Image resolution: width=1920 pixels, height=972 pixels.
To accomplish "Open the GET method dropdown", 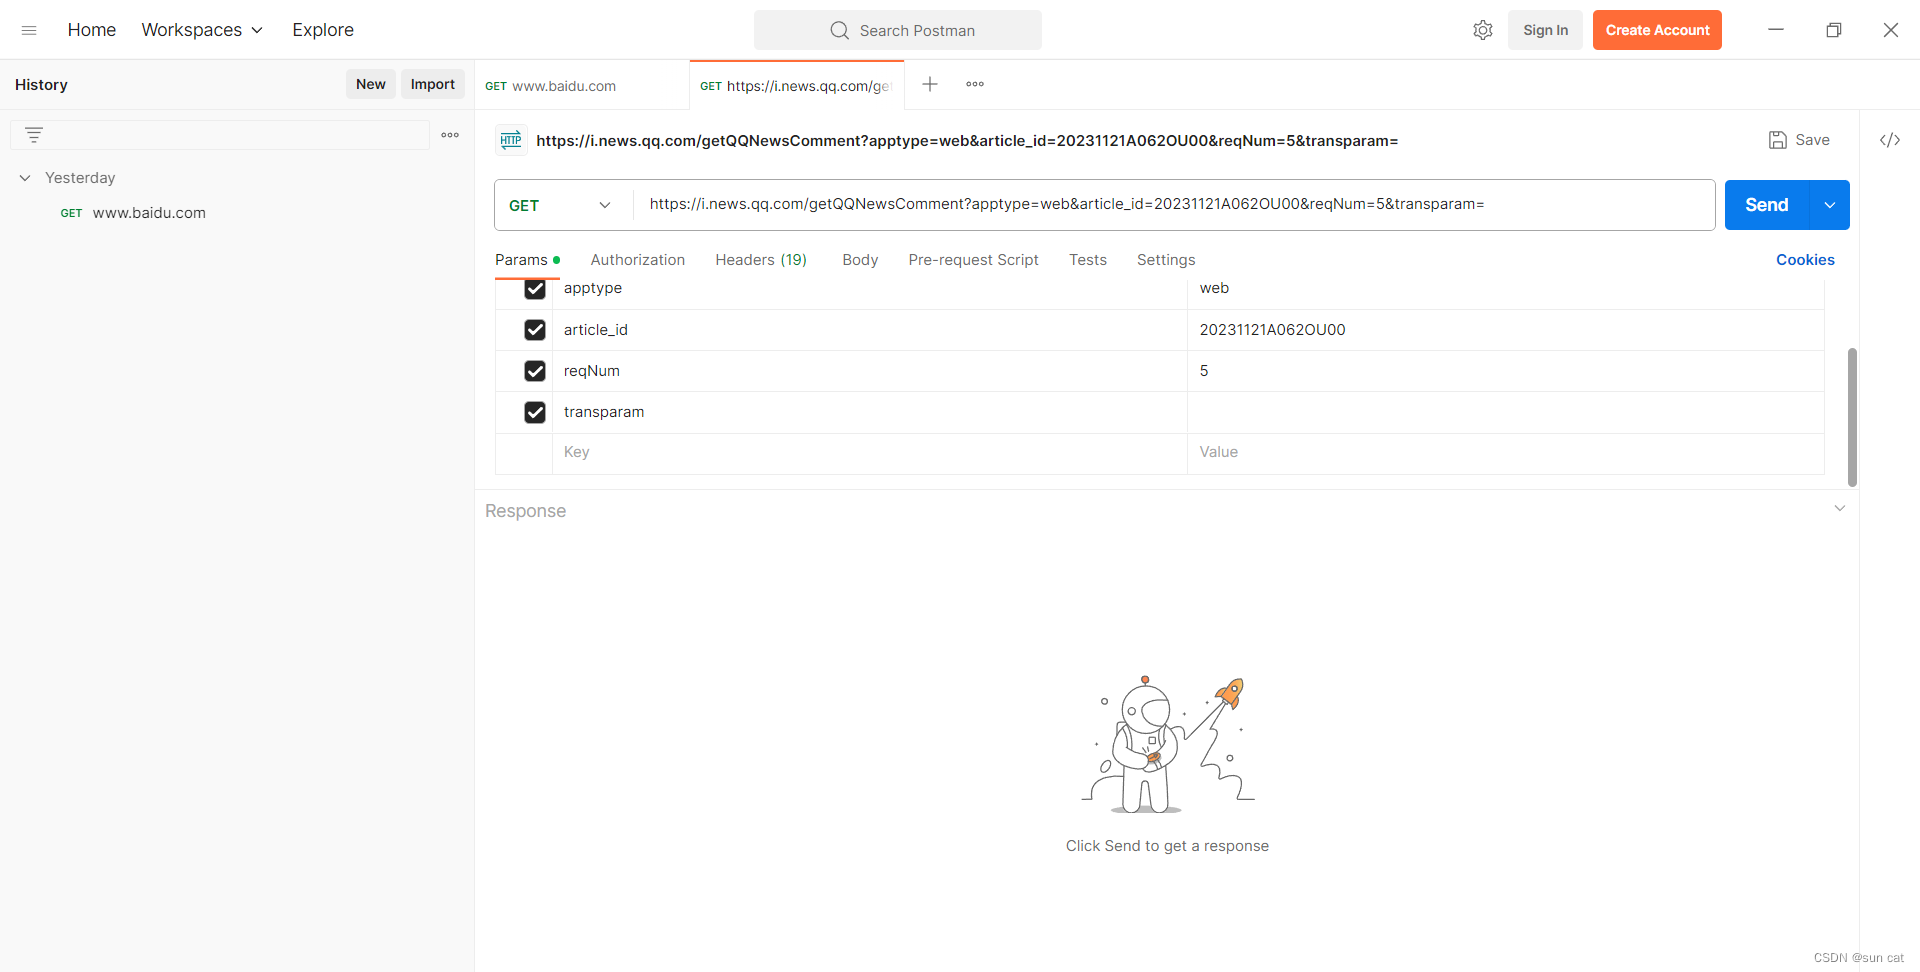I will coord(562,205).
